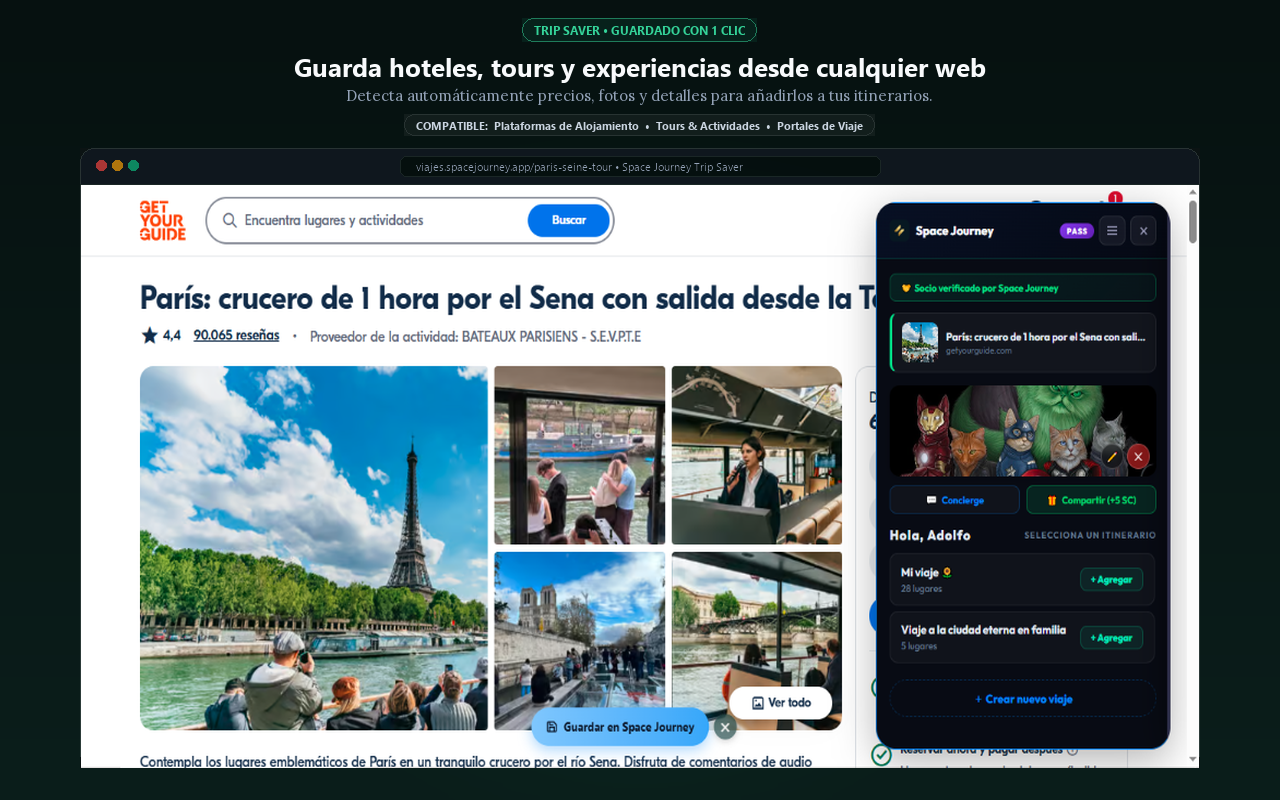Close the Space Journey panel
Image resolution: width=1280 pixels, height=800 pixels.
point(1144,231)
